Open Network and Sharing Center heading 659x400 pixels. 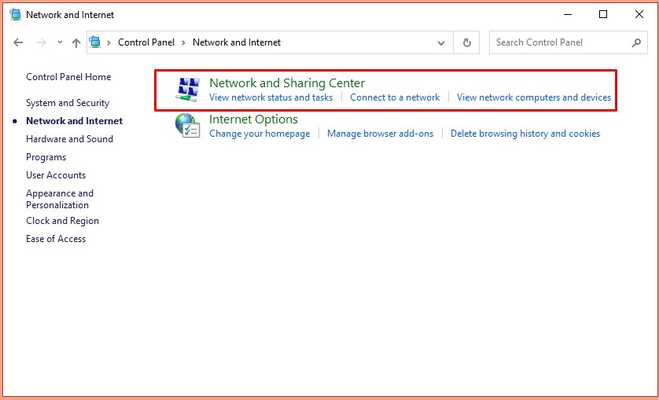(287, 83)
